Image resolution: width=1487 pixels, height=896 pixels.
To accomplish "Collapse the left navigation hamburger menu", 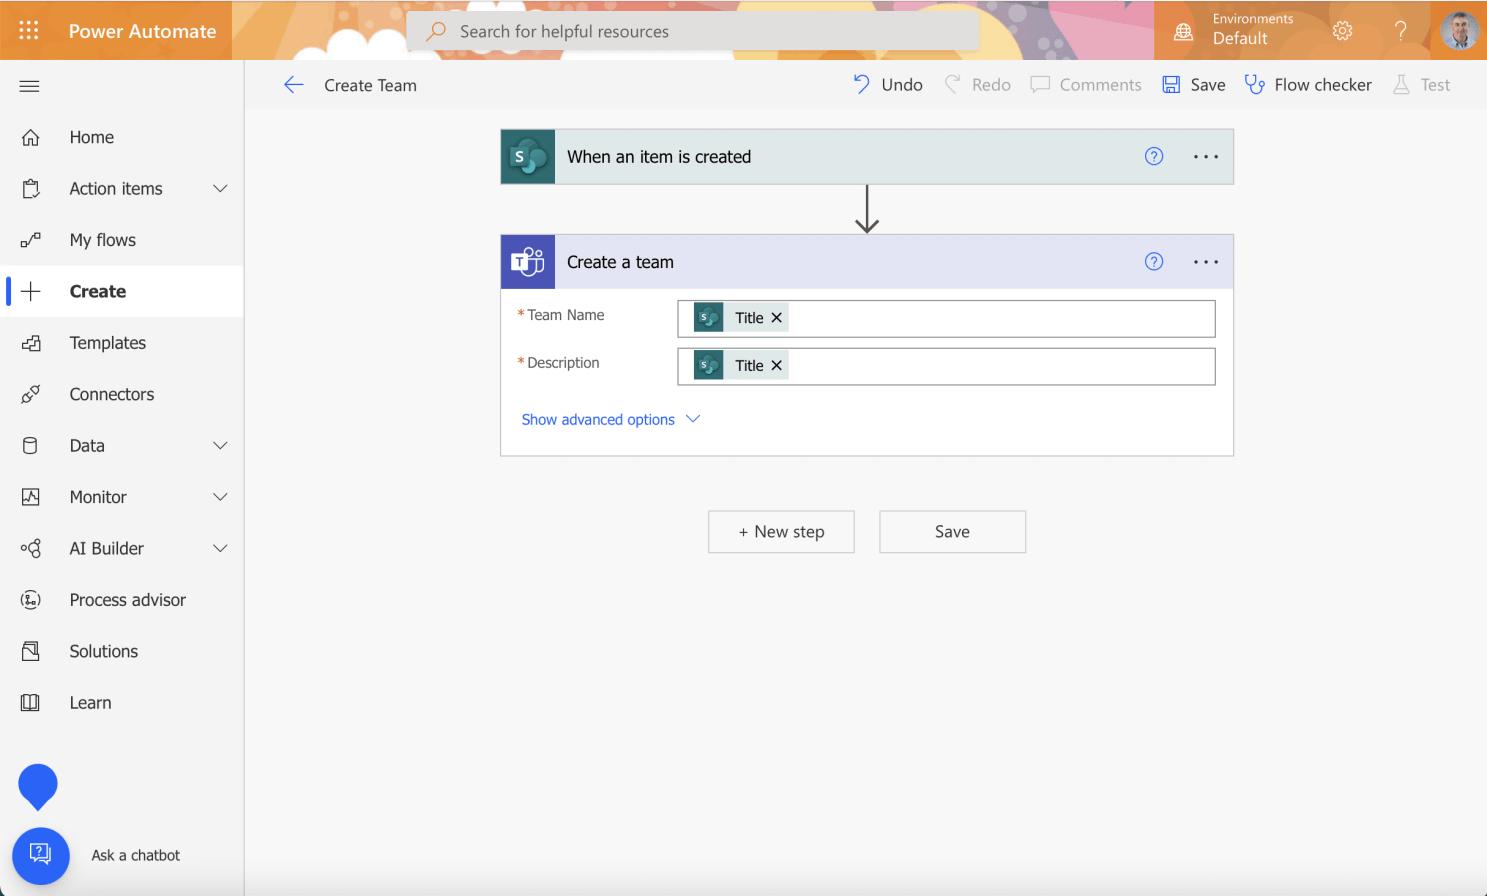I will point(30,86).
